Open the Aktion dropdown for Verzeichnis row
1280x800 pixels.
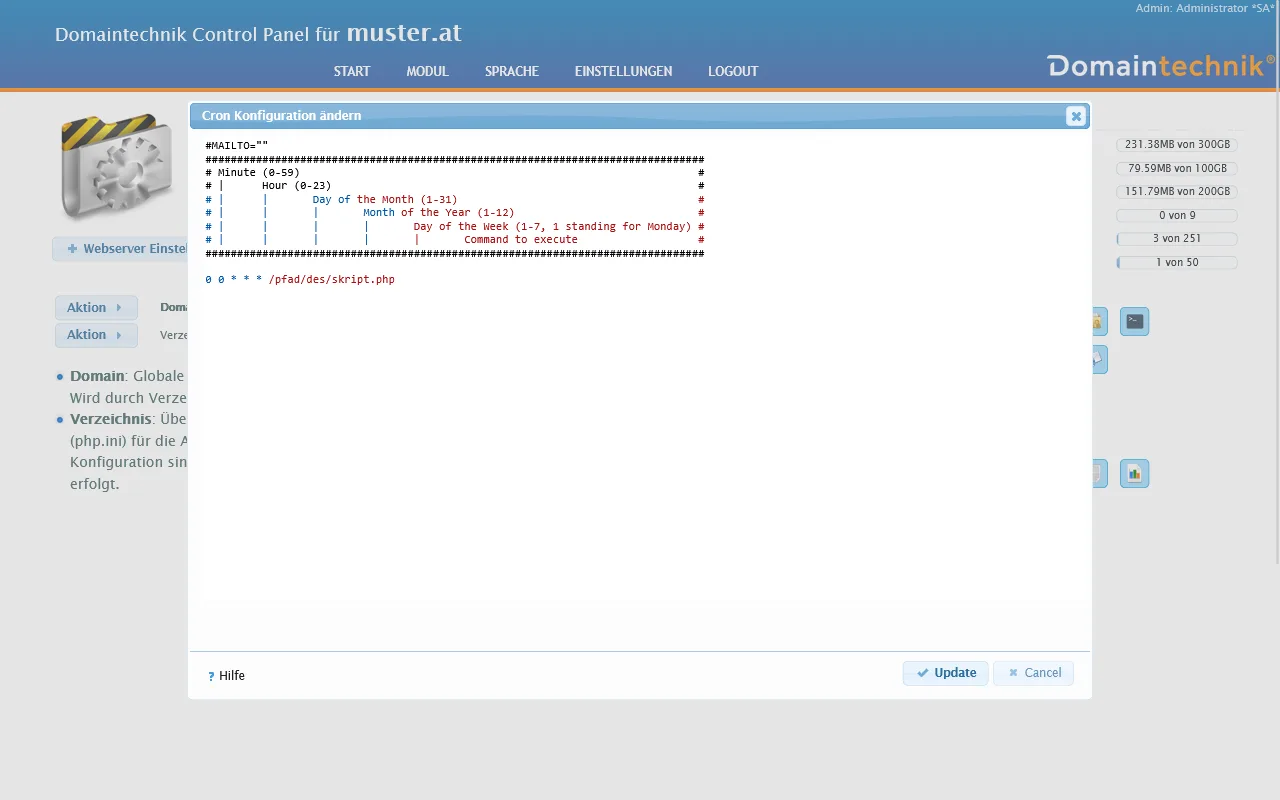click(x=96, y=335)
